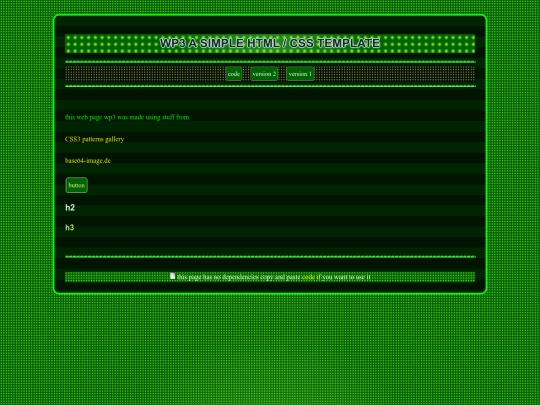This screenshot has width=540, height=405.
Task: Follow the 'CSS3 patterns gallery' link
Action: click(94, 139)
